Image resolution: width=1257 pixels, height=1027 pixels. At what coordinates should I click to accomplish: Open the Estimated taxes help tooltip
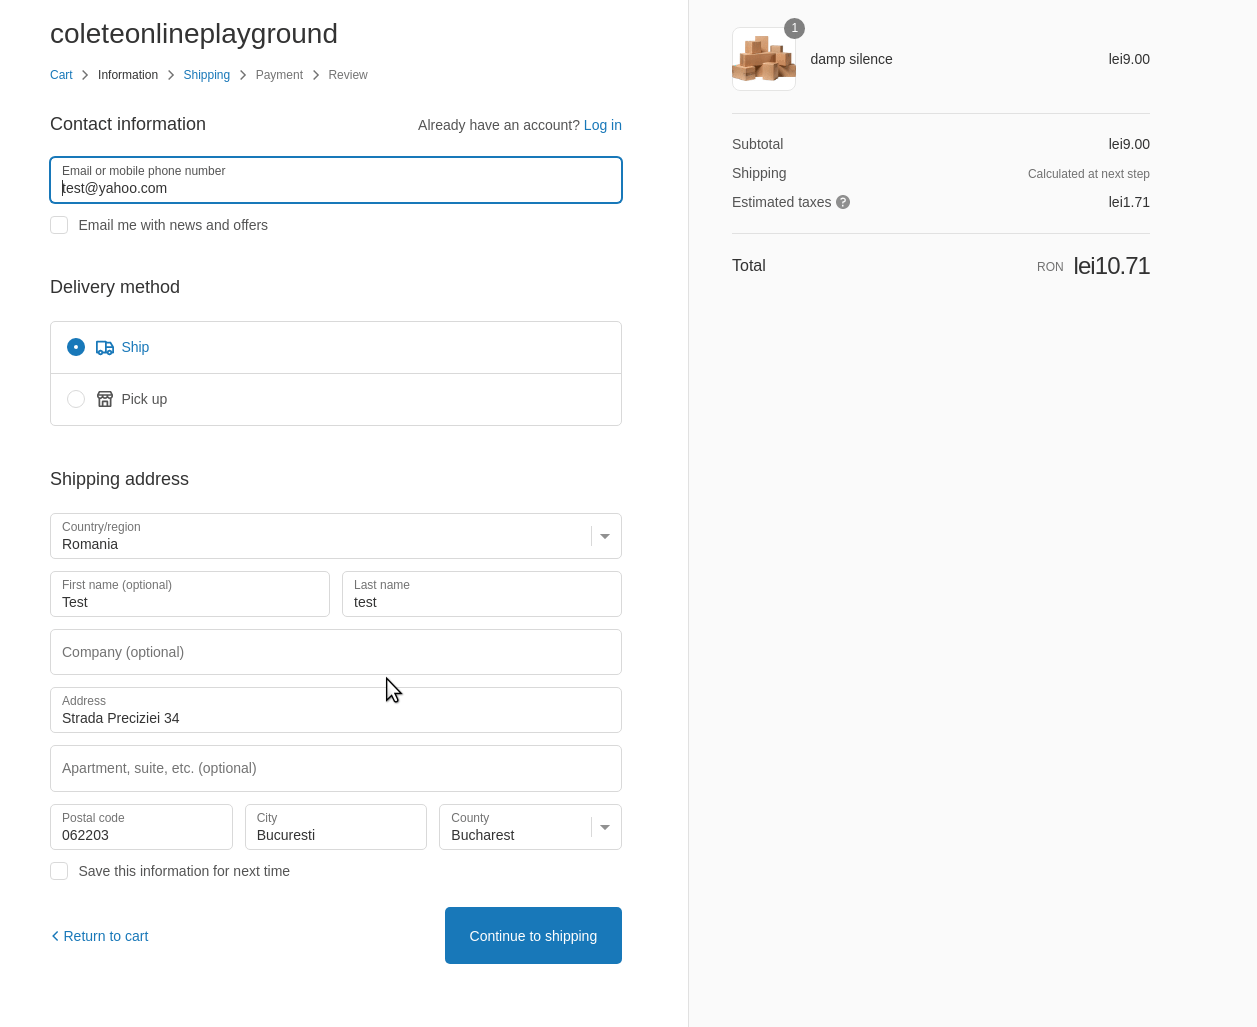pos(843,202)
